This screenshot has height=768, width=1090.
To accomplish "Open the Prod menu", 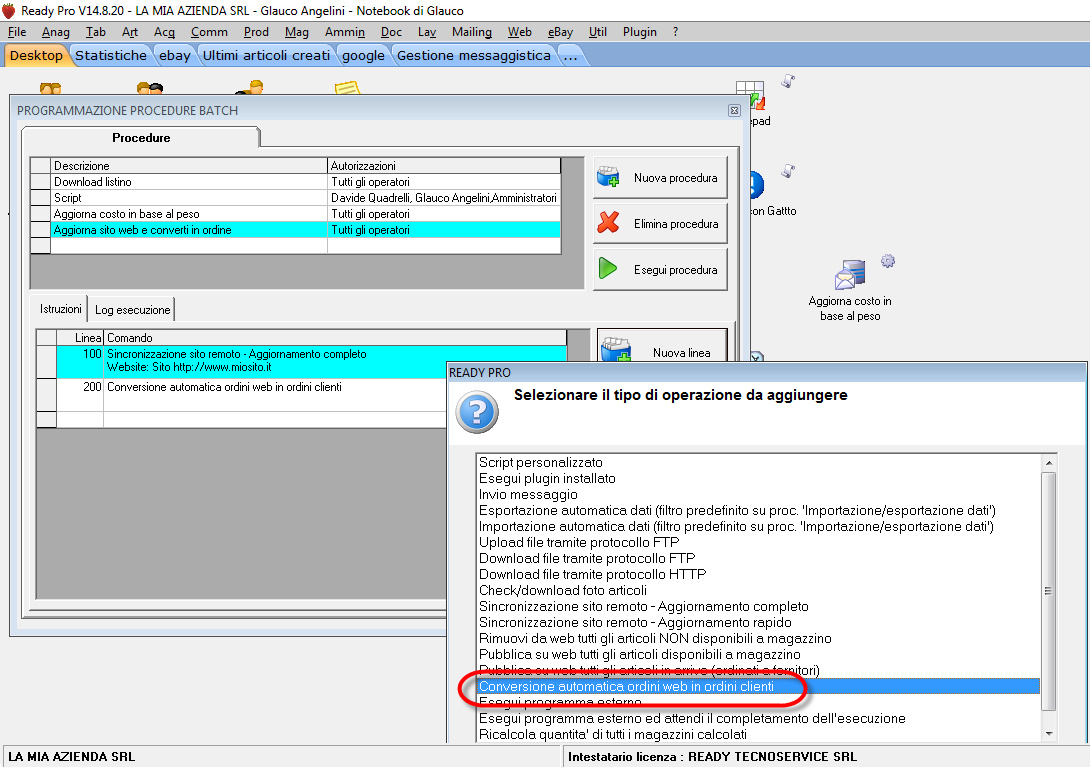I will click(x=256, y=32).
